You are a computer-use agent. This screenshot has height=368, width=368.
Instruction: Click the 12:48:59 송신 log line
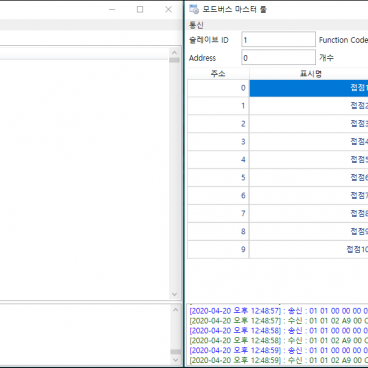279,351
